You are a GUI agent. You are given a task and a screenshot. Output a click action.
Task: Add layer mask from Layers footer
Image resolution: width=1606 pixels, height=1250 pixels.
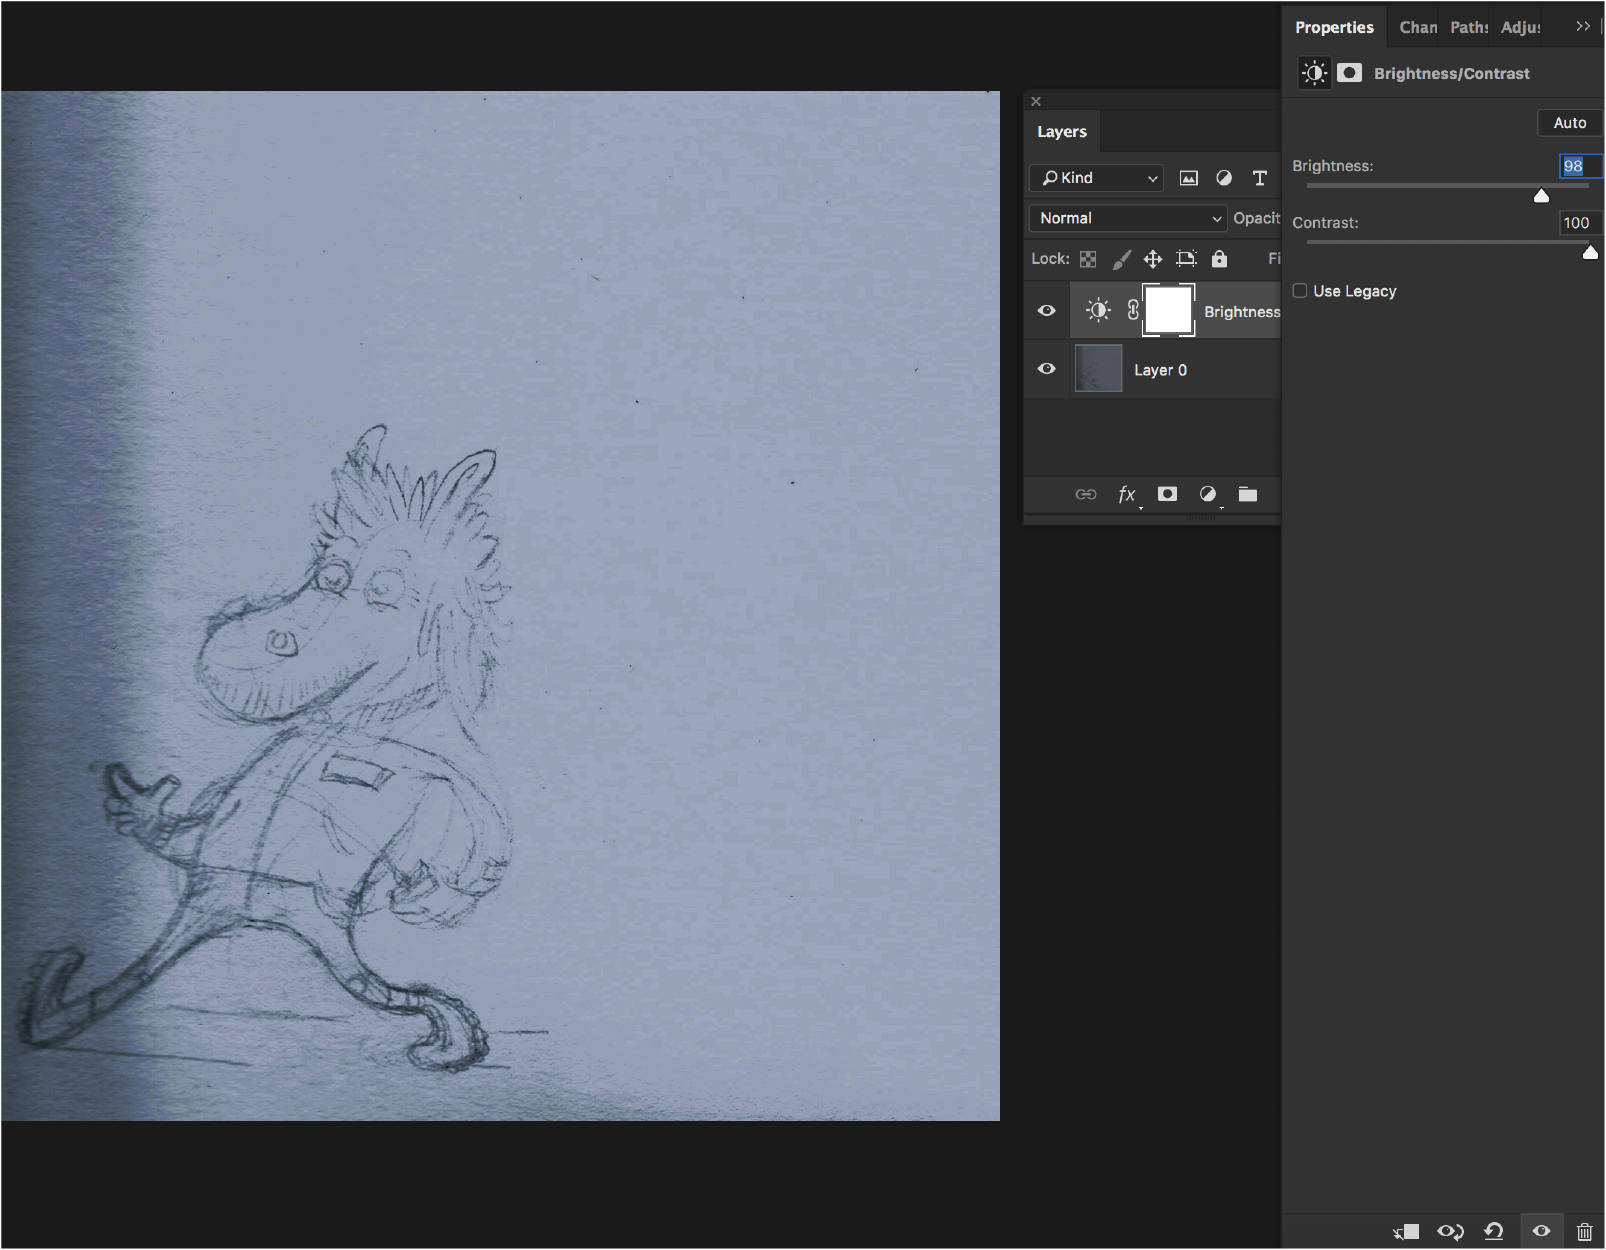[1167, 494]
